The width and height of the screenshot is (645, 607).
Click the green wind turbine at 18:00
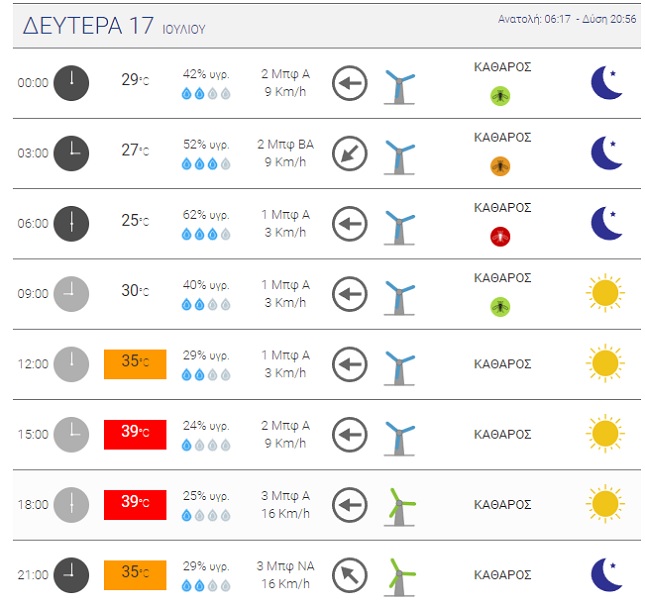pos(399,507)
